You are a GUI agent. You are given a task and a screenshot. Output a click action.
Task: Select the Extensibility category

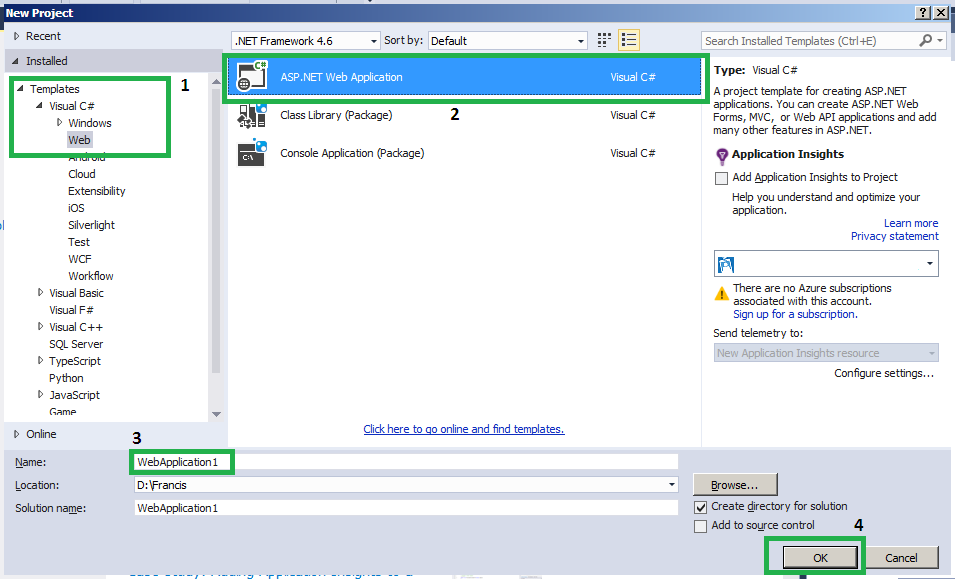click(96, 191)
